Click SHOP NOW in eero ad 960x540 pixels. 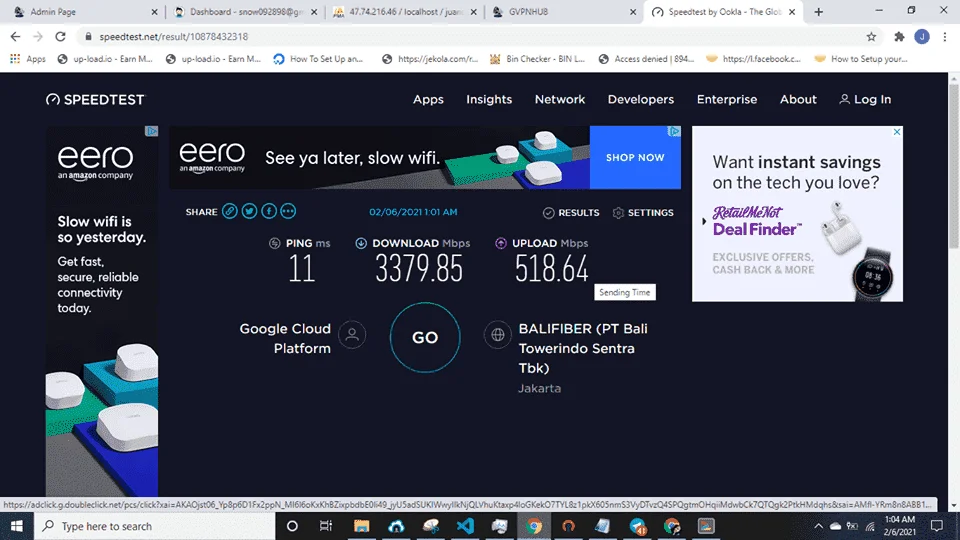coord(635,157)
